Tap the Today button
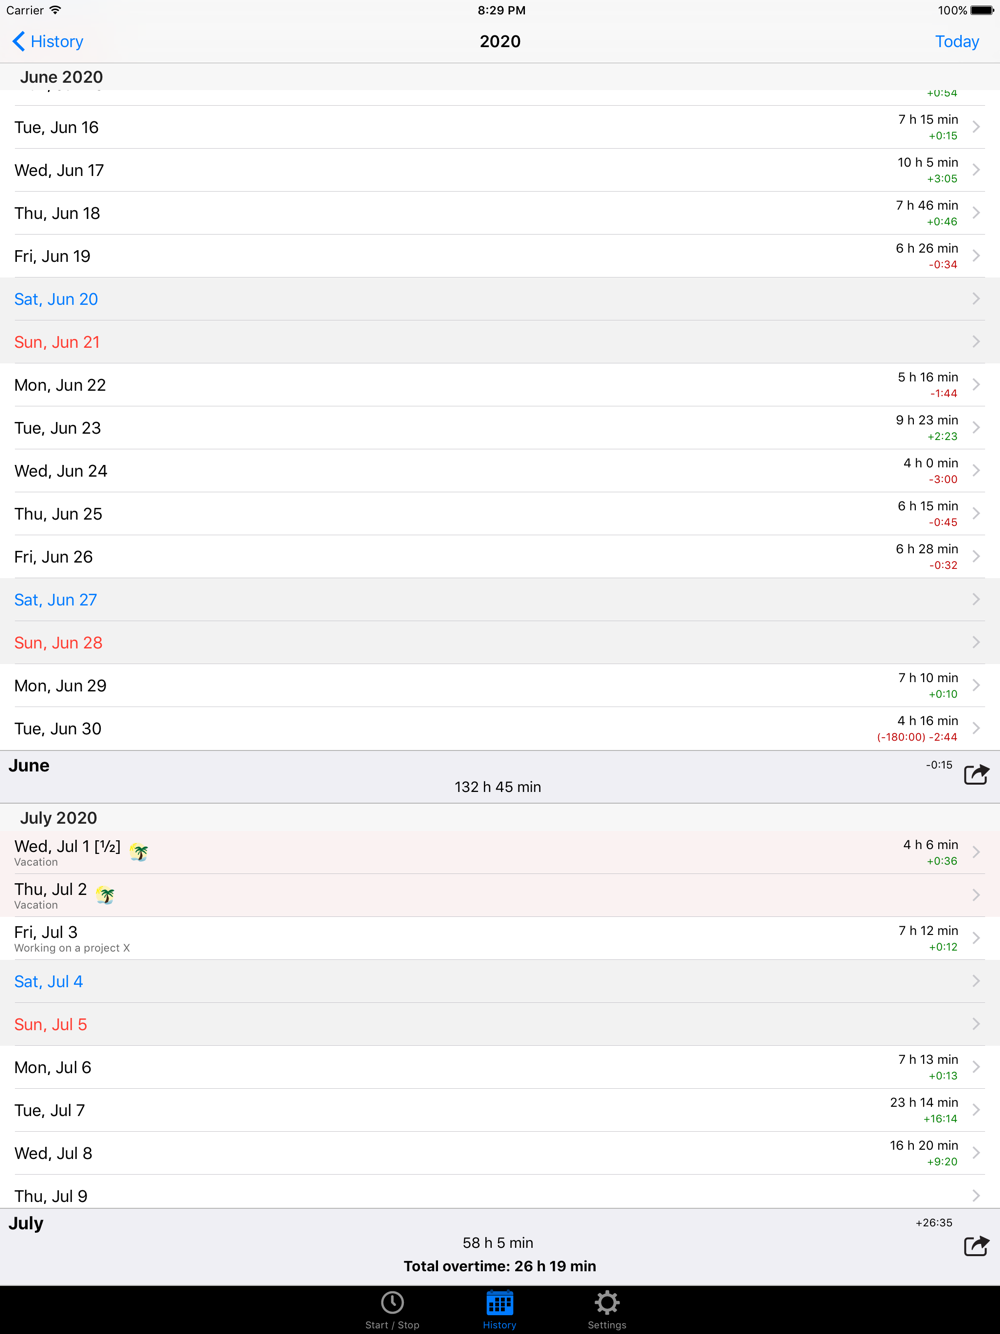 coord(956,41)
